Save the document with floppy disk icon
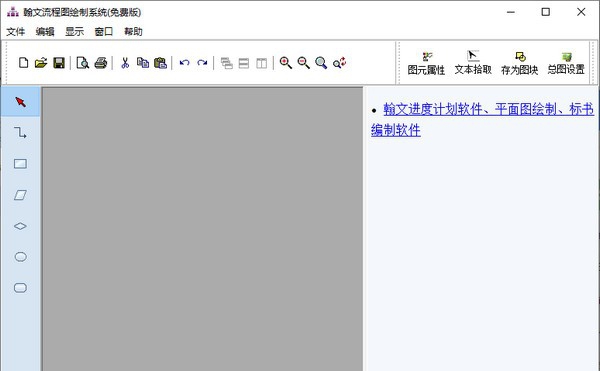This screenshot has width=600, height=371. pos(59,63)
